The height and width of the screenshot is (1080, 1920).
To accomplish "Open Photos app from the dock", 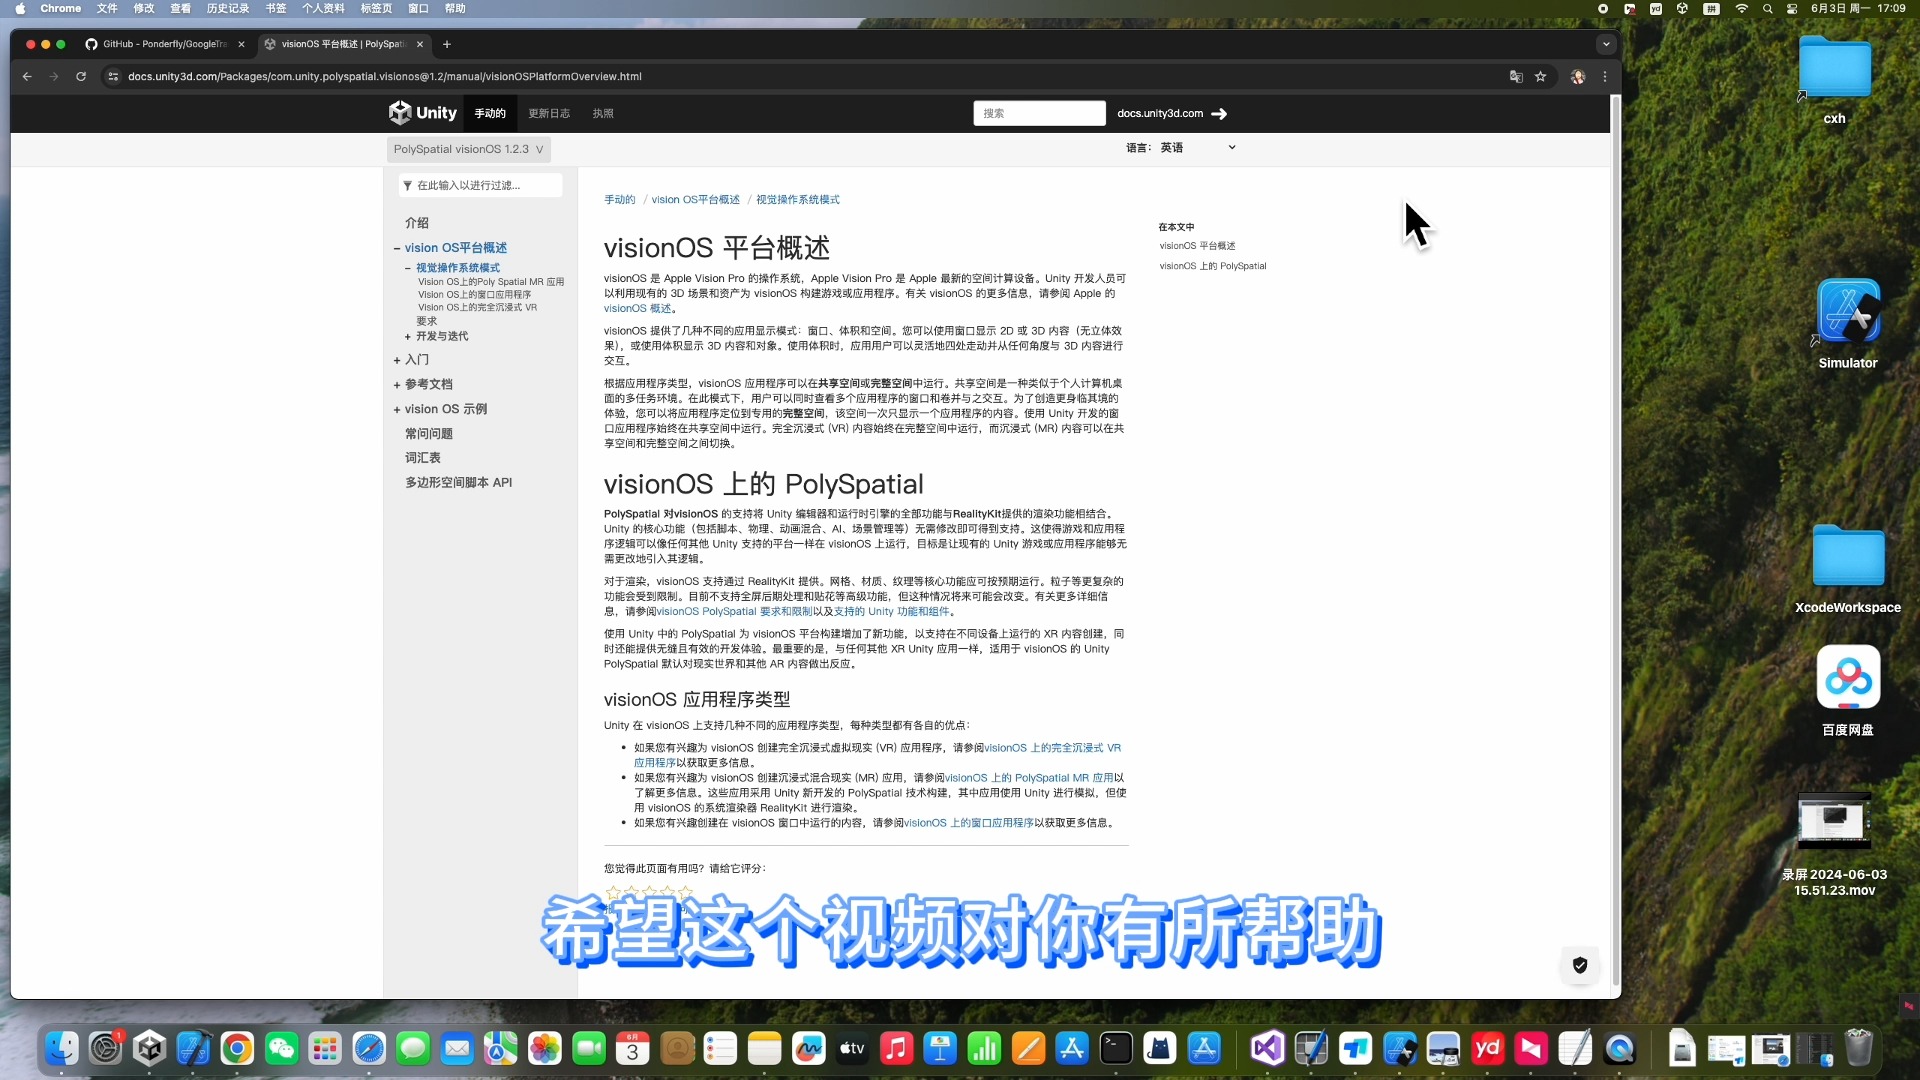I will click(545, 1048).
